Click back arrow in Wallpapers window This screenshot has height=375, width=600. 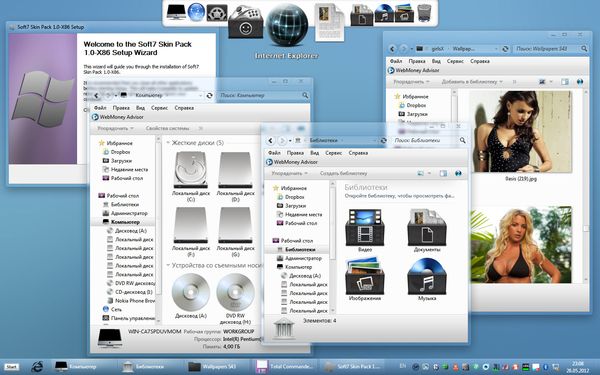392,49
